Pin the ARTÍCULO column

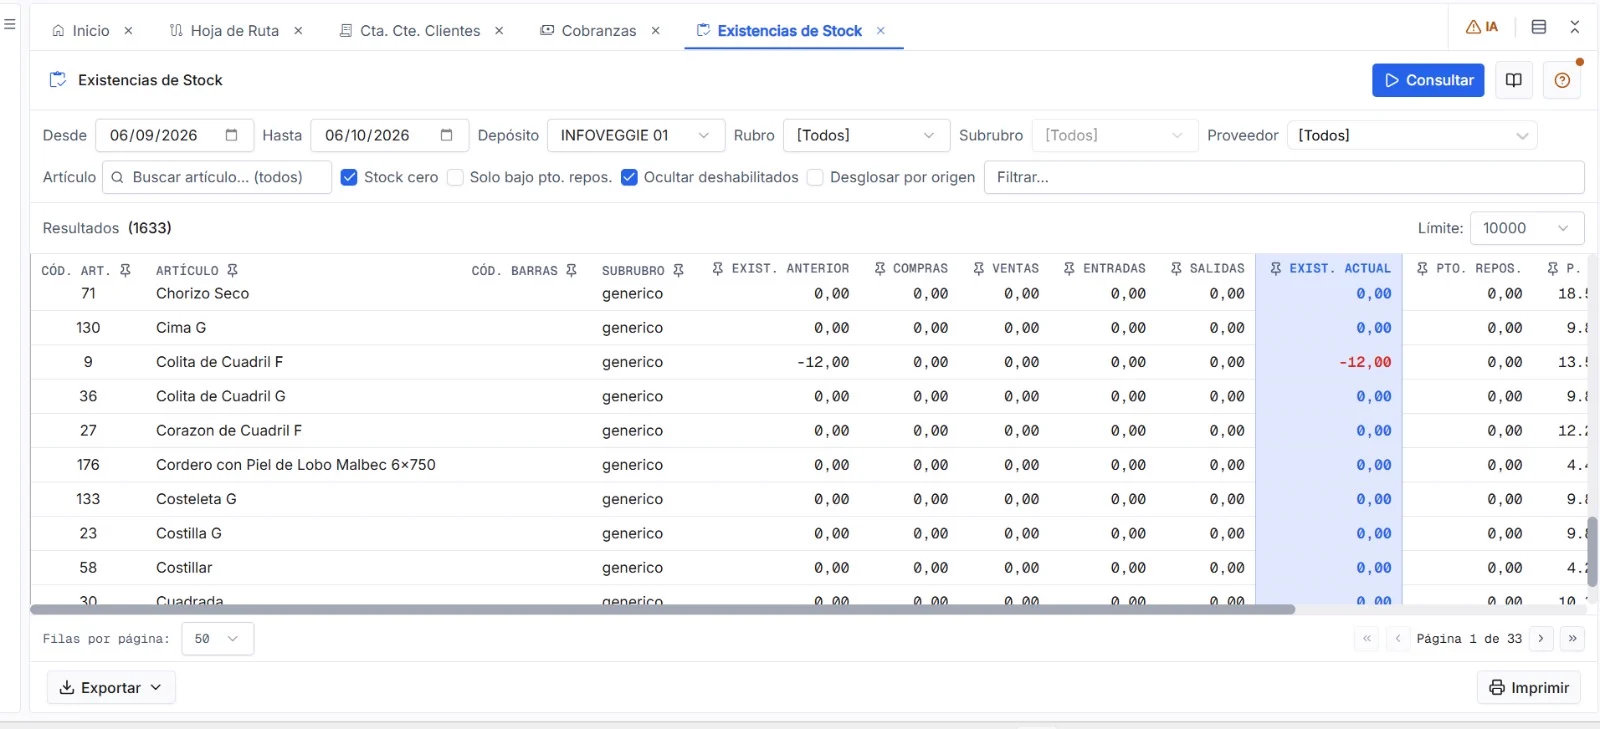point(232,270)
